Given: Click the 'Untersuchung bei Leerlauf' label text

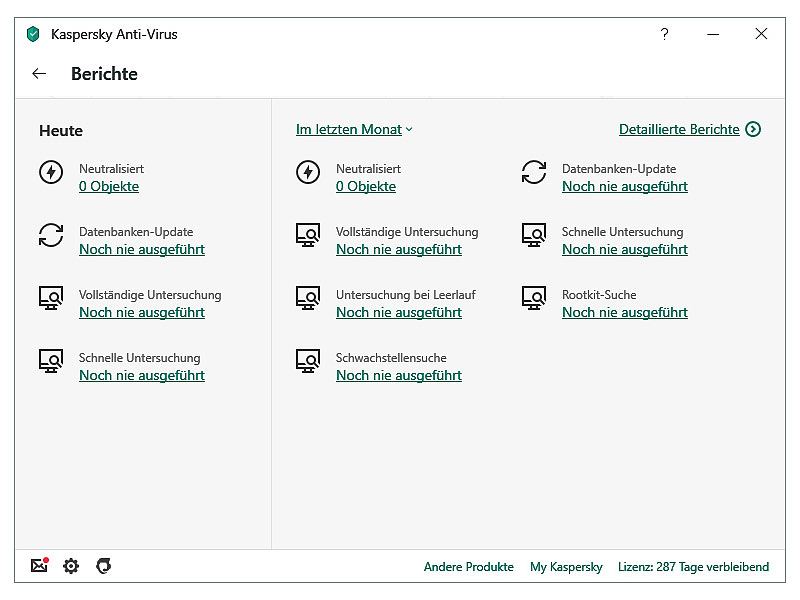Looking at the screenshot, I should tap(406, 295).
